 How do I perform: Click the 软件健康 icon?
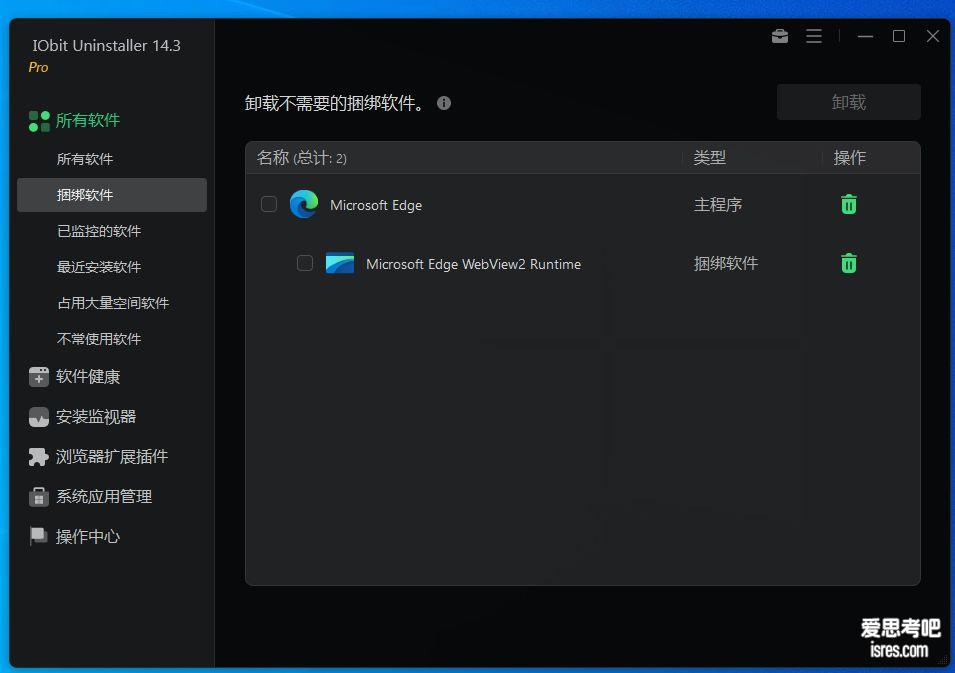[x=39, y=376]
